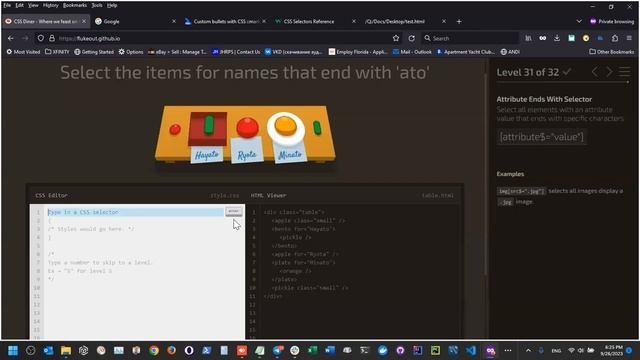
Task: Close the CSS Diner tab
Action: pos(84,21)
